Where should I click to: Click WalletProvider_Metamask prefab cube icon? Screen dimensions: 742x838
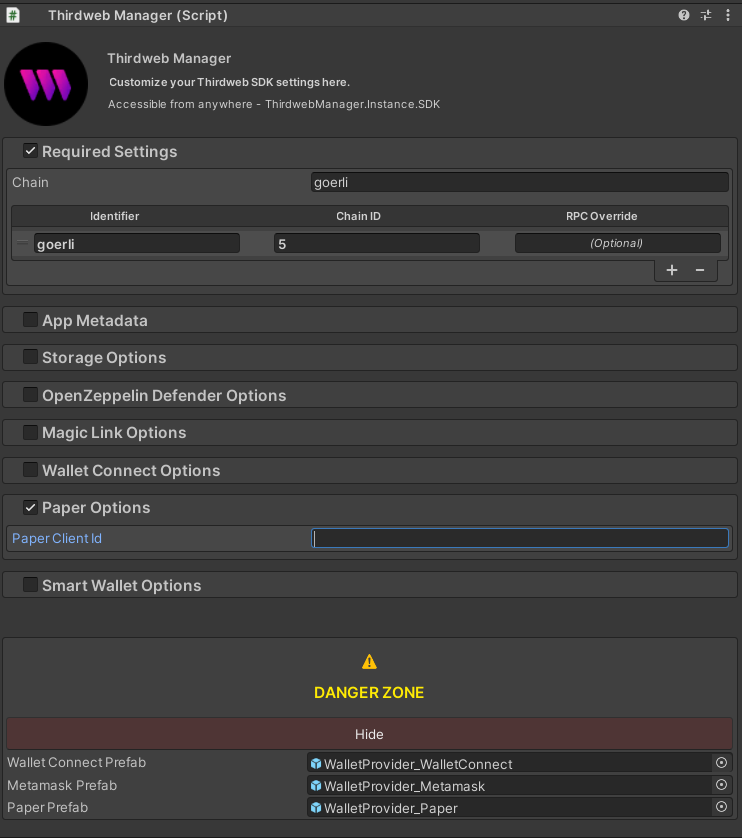point(316,785)
